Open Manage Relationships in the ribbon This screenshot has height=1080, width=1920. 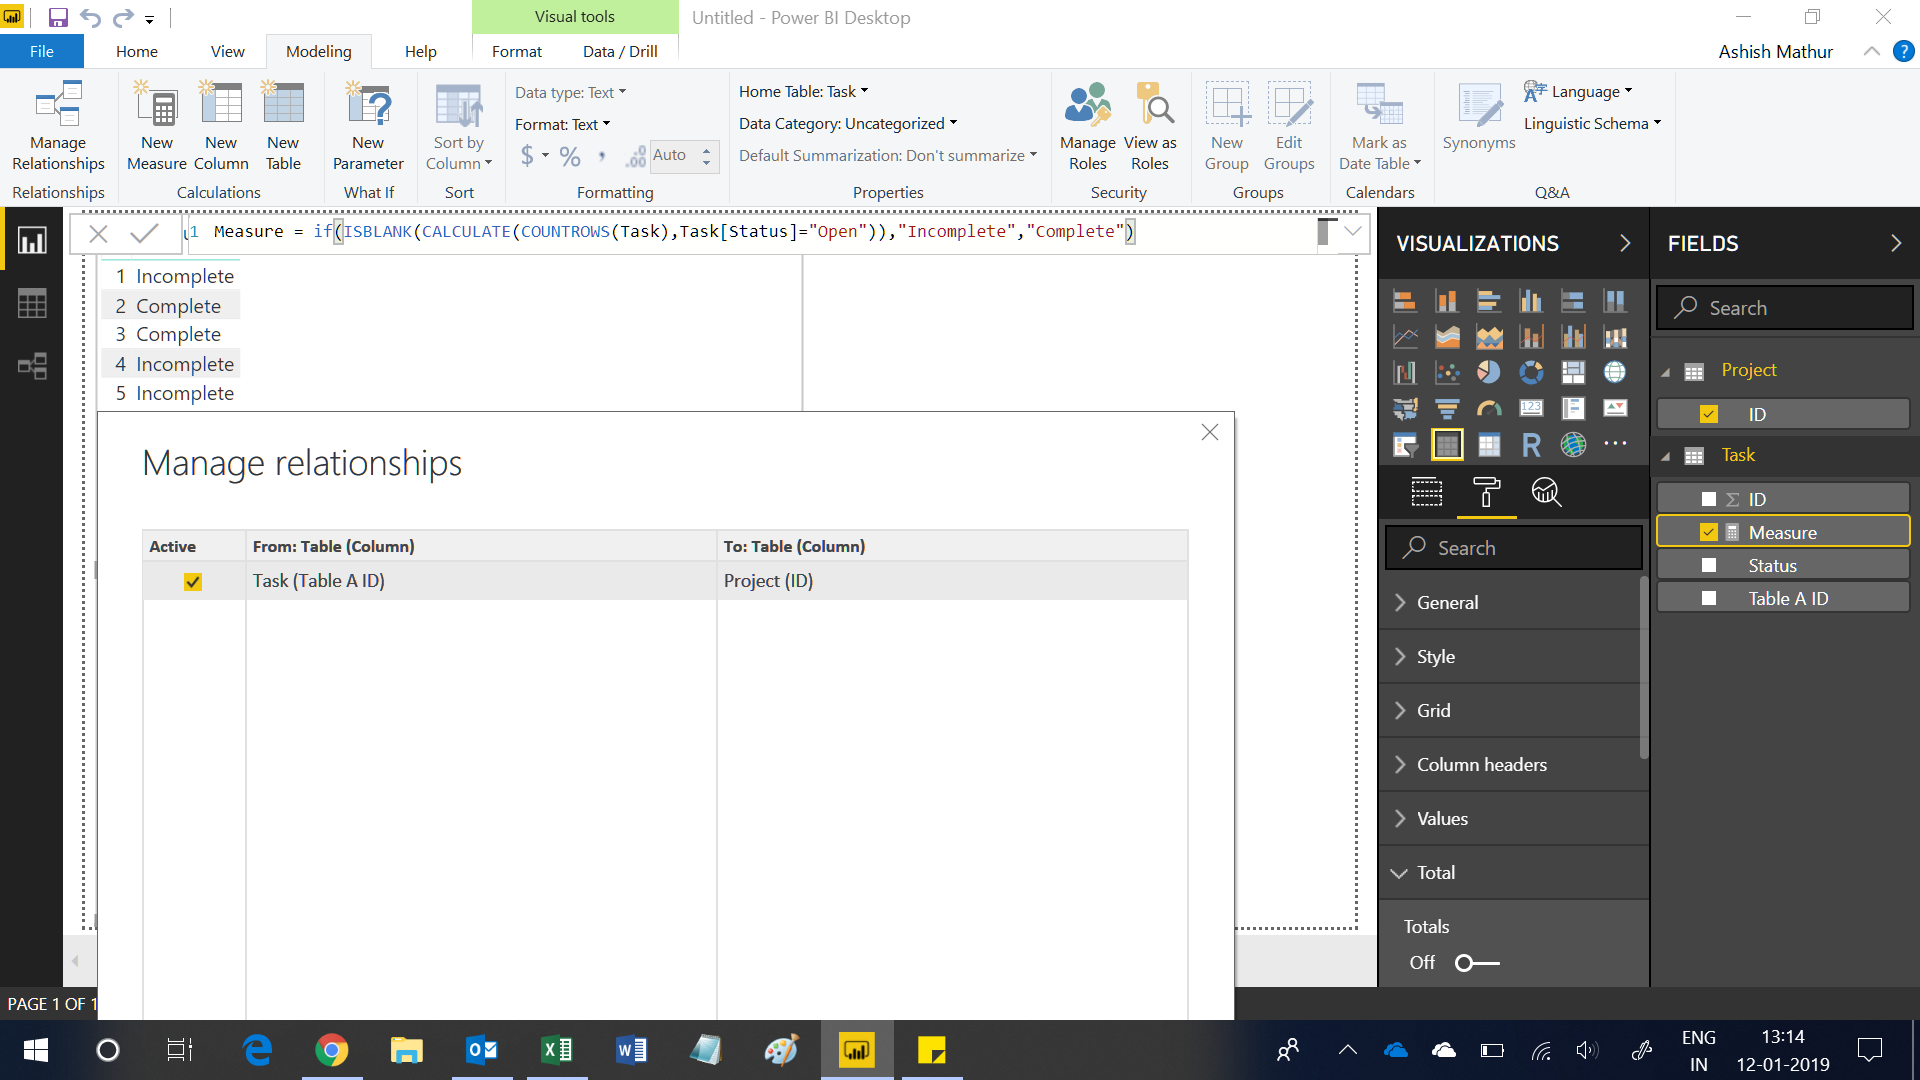pyautogui.click(x=58, y=126)
